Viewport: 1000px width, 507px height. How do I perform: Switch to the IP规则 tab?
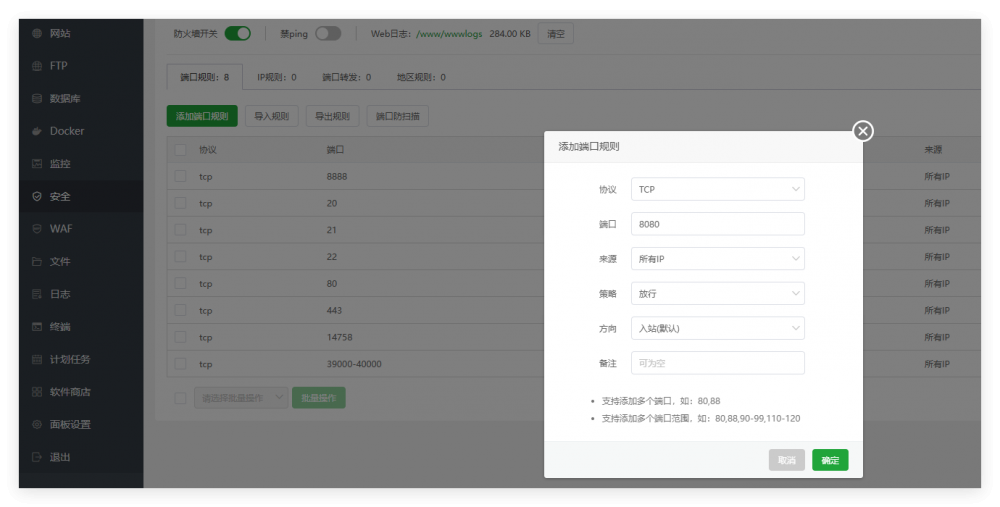pyautogui.click(x=276, y=77)
